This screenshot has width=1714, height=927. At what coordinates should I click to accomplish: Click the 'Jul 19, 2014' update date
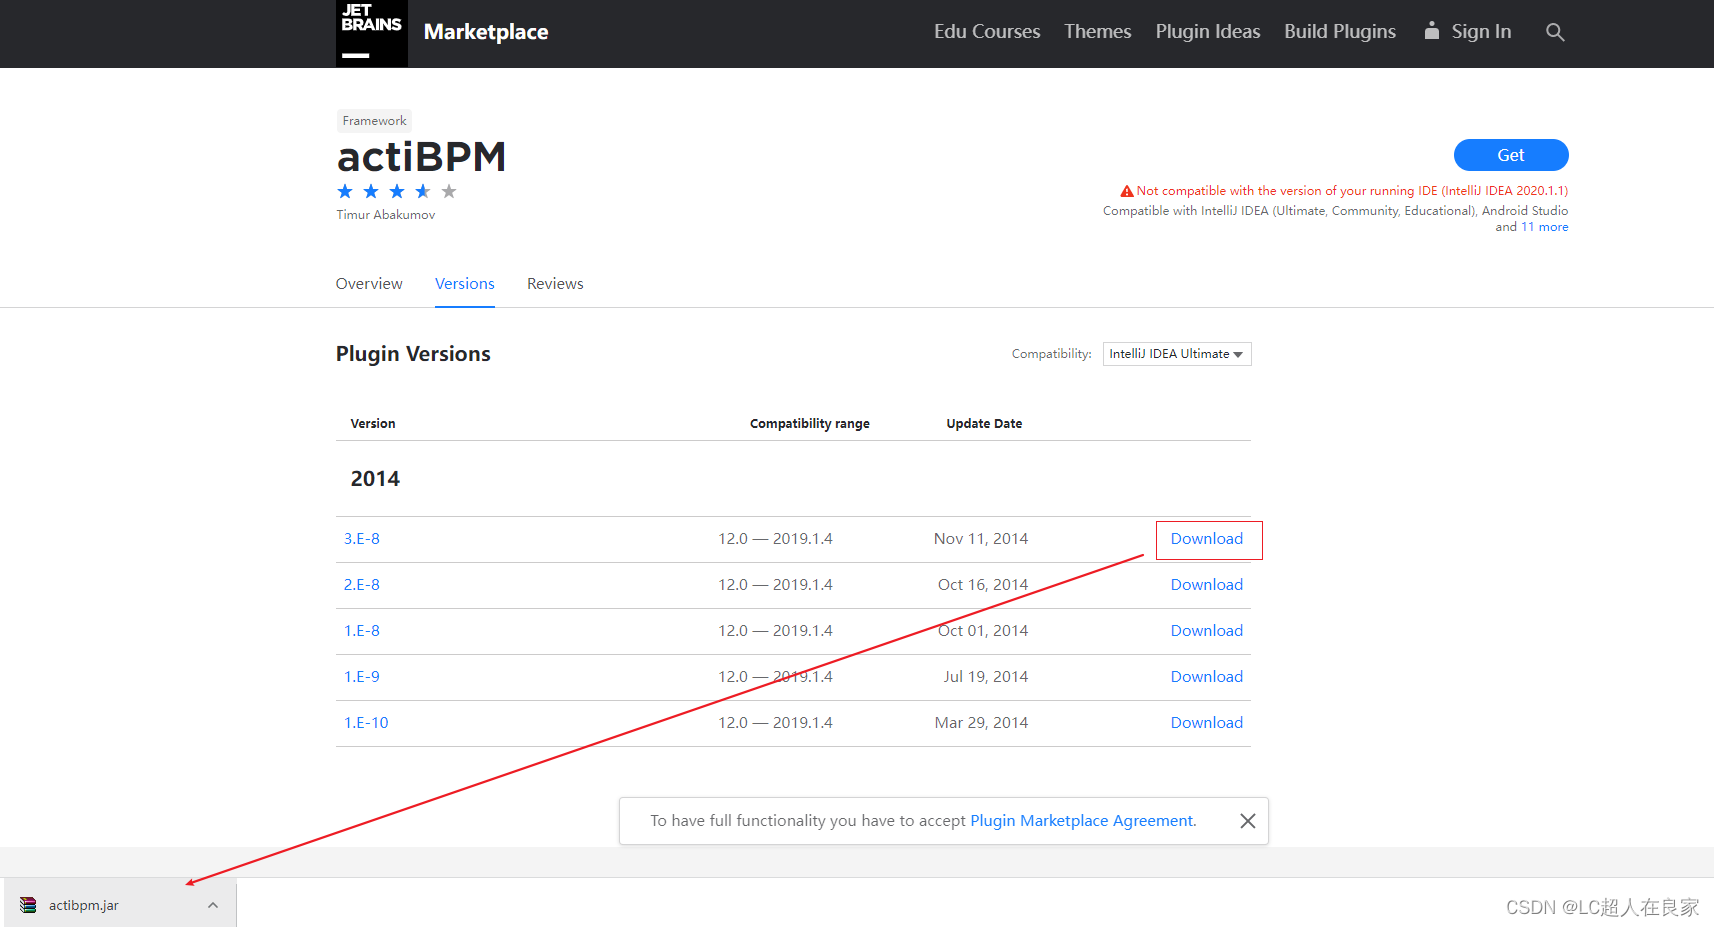click(x=986, y=677)
